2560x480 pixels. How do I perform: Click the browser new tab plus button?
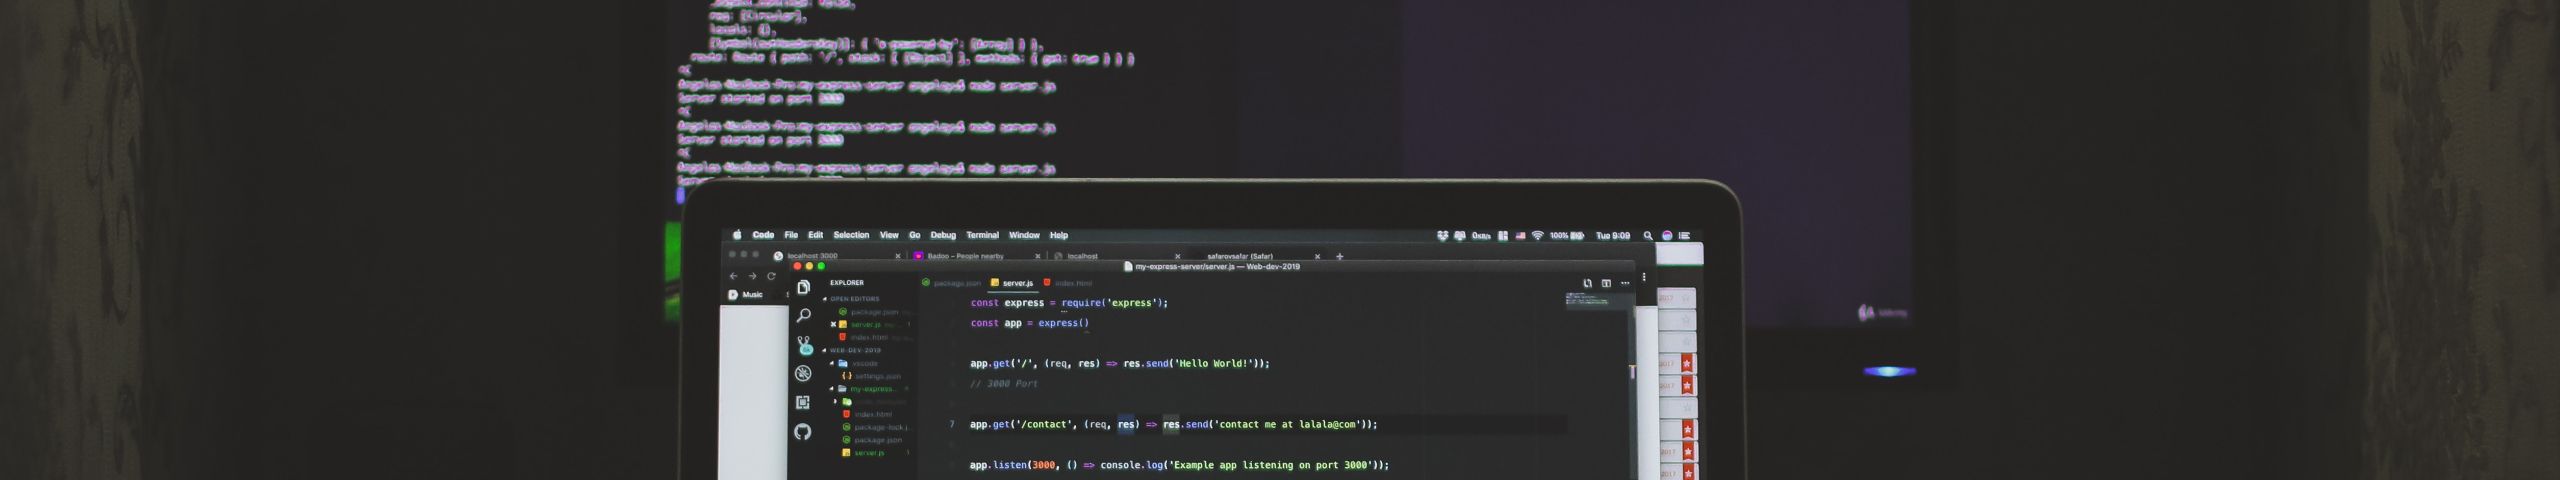1340,256
